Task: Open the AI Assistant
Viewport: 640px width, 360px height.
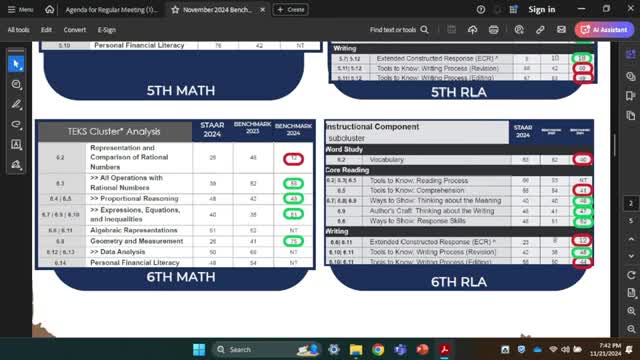Action: (x=604, y=30)
